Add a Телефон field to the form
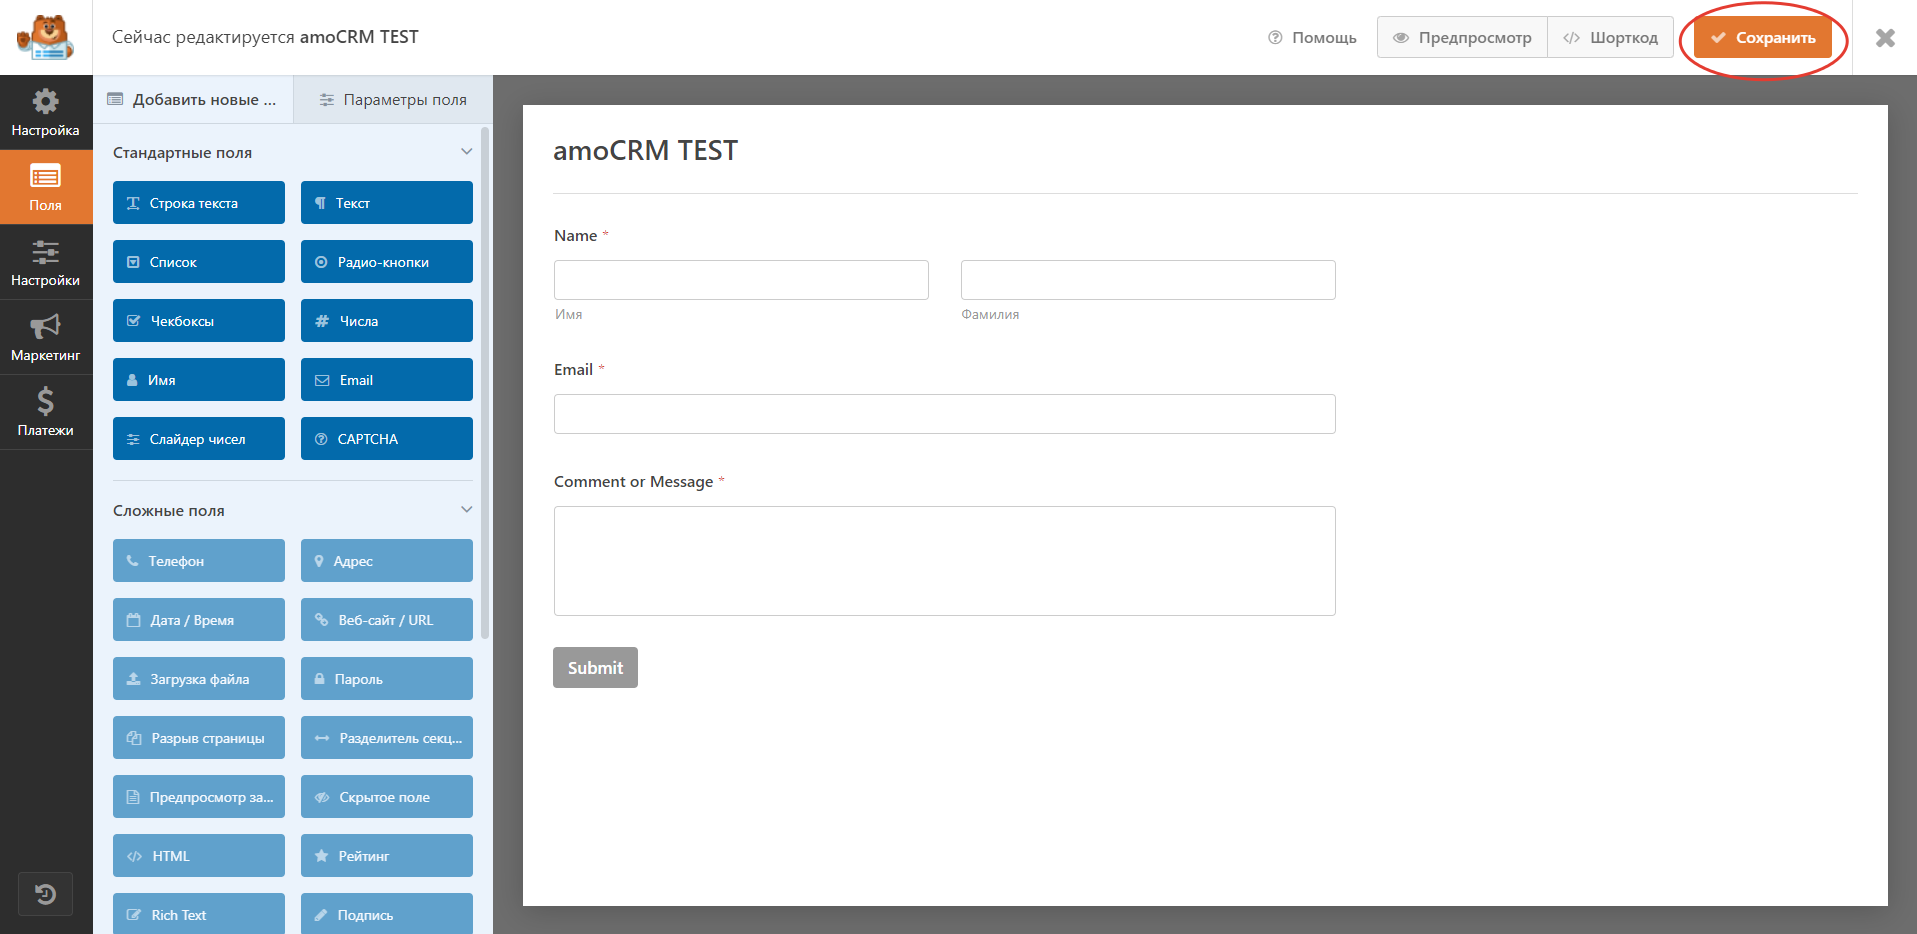 198,560
